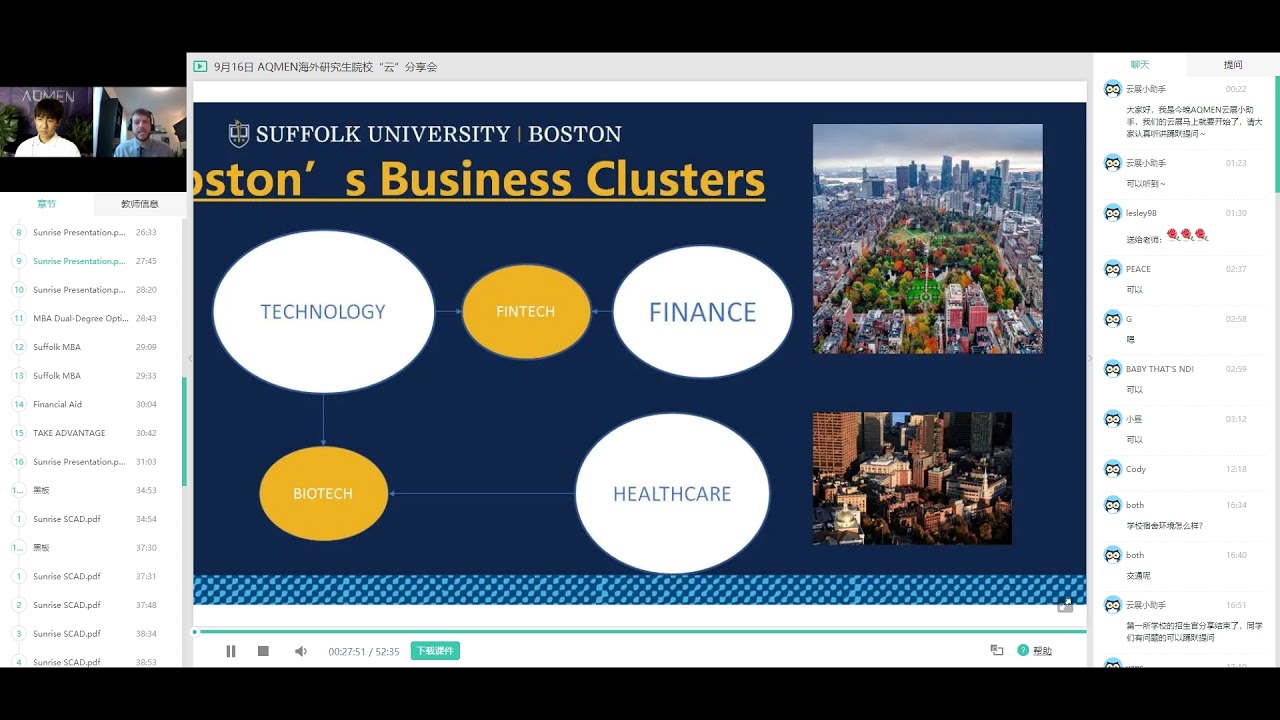Click the chat panel scrollbar
1280x720 pixels.
coord(1277,135)
